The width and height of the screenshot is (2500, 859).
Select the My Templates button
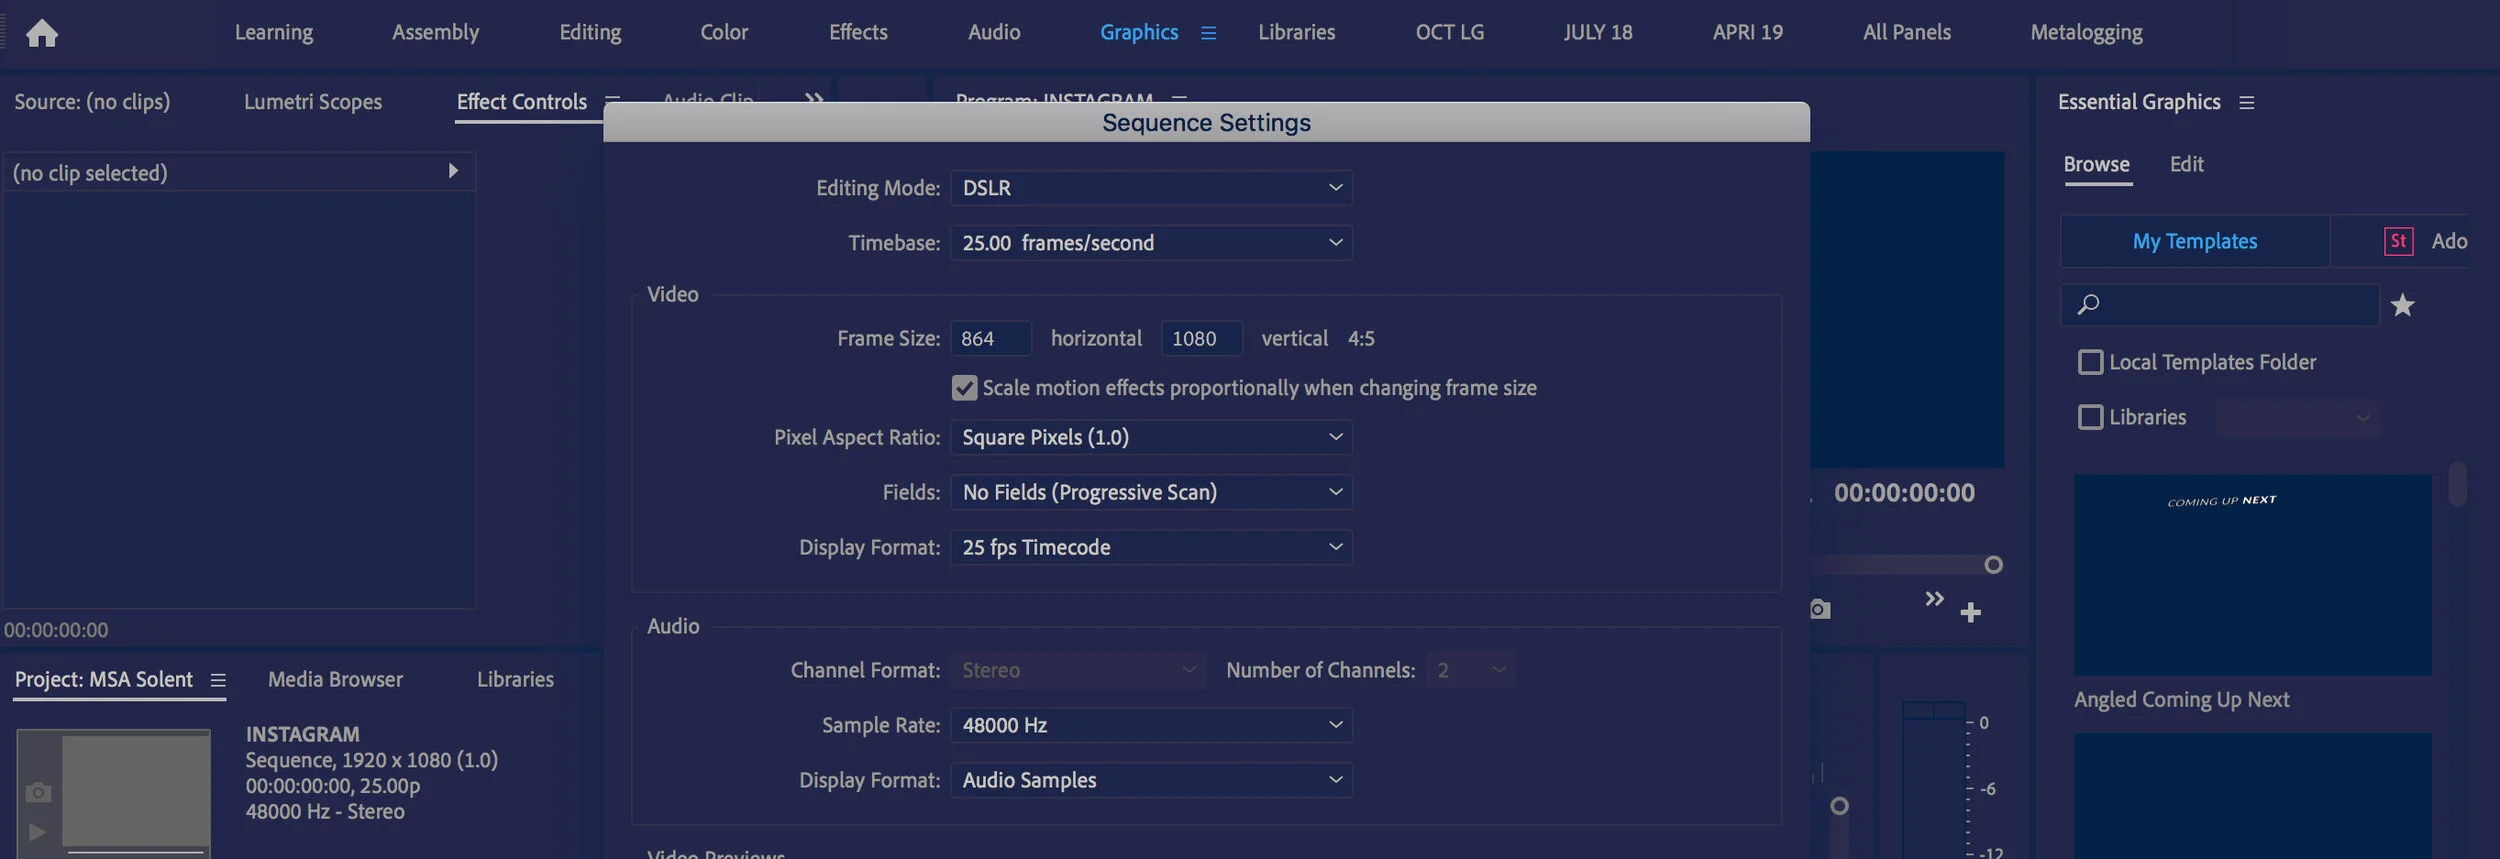2195,241
